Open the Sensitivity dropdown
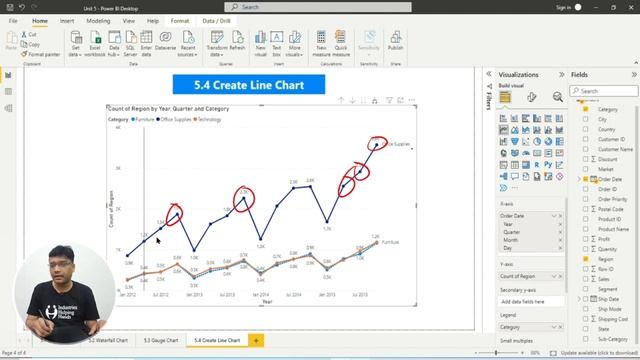640x360 pixels. pyautogui.click(x=369, y=44)
